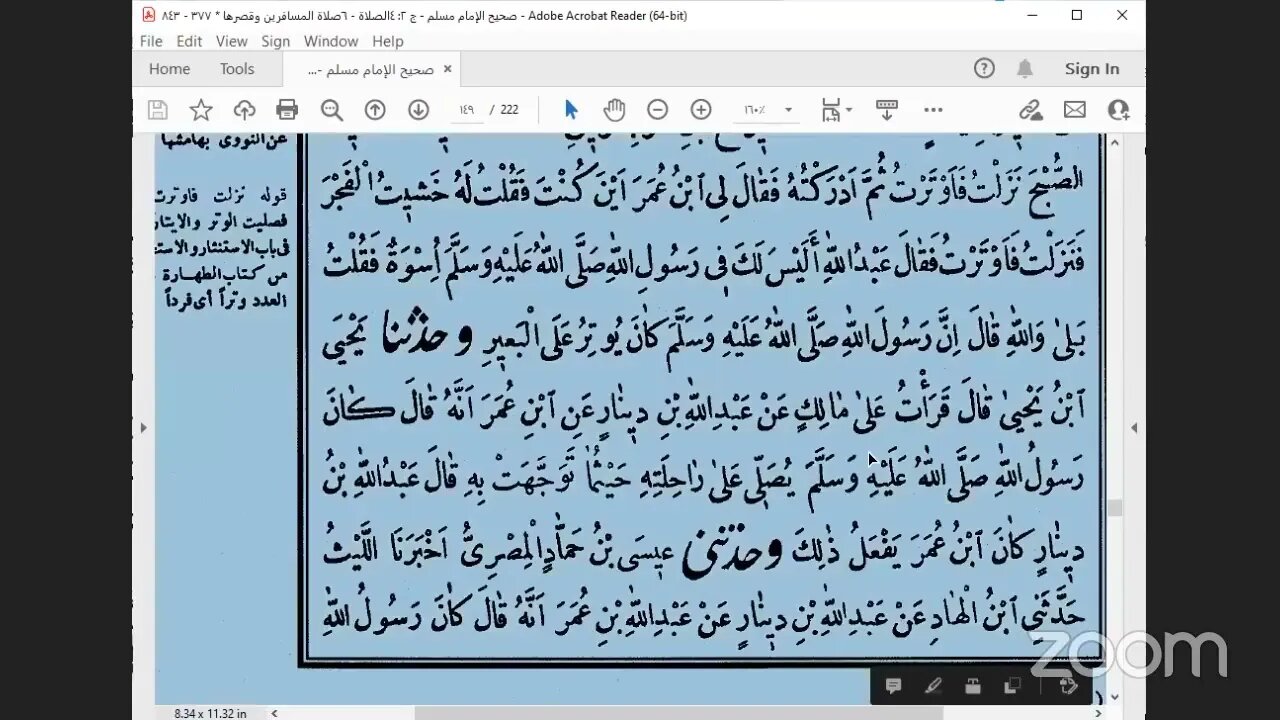Switch to the Home tab
This screenshot has width=1280, height=720.
coord(169,69)
